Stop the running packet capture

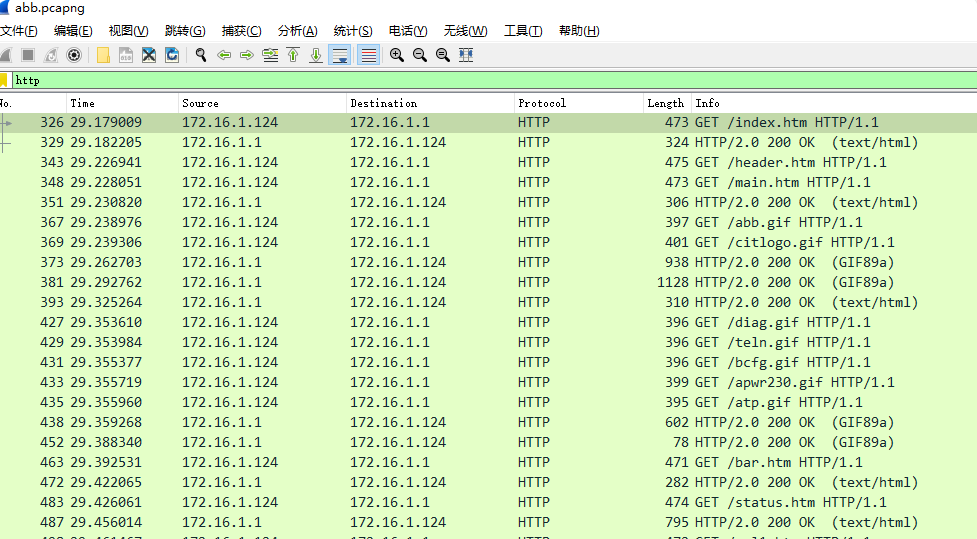tap(27, 55)
